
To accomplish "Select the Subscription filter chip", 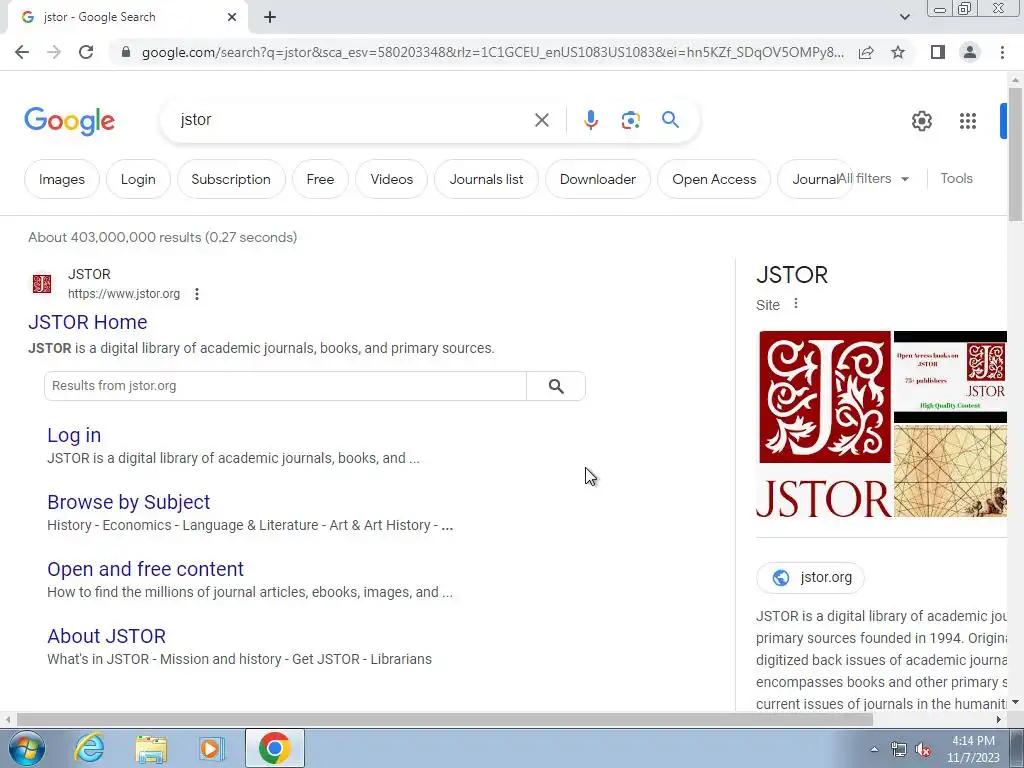I will tap(231, 179).
